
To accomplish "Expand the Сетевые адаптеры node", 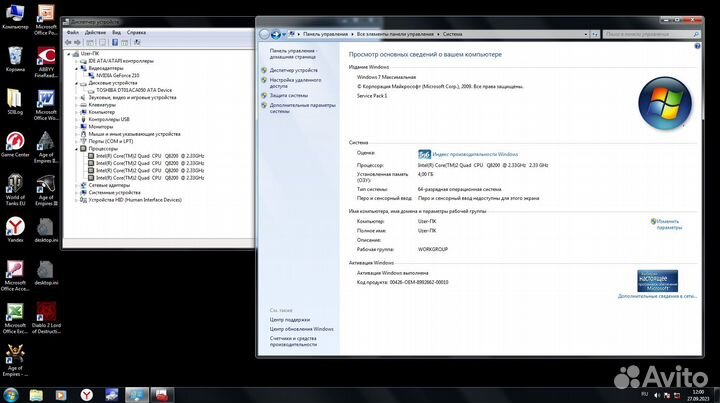I will point(80,185).
